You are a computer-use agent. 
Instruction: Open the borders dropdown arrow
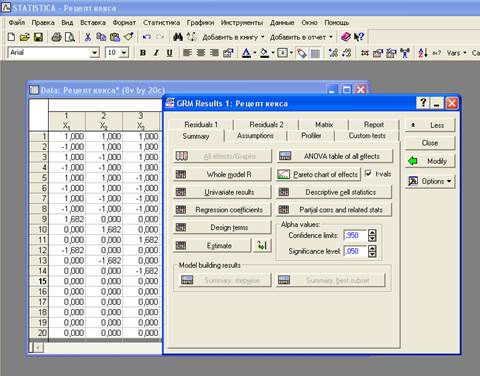pos(291,53)
